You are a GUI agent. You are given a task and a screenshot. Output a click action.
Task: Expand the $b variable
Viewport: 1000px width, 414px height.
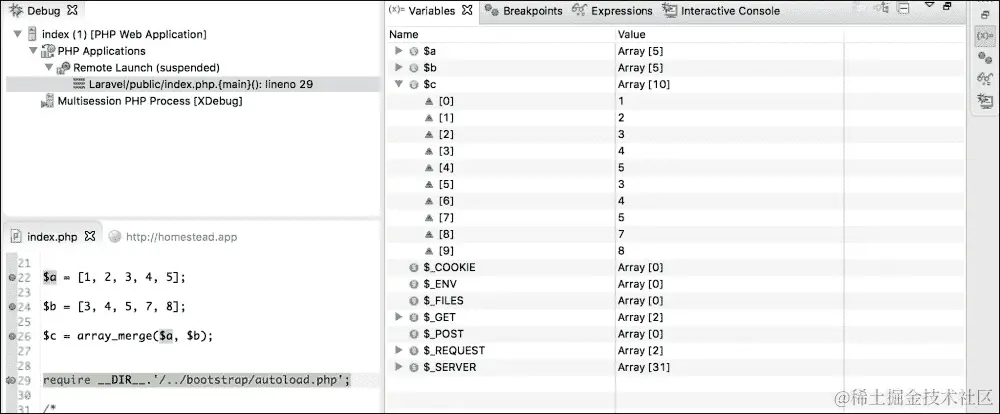399,67
